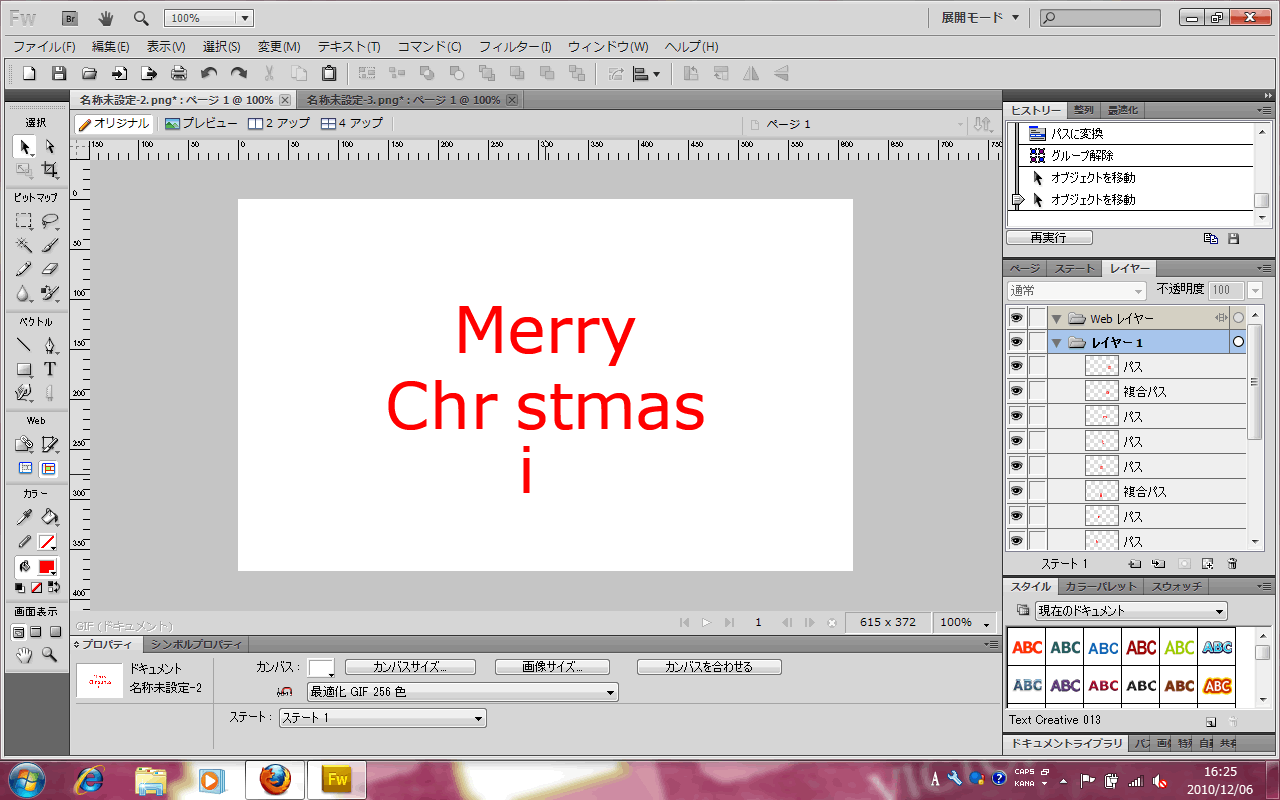This screenshot has height=800, width=1280.
Task: Select the Rubber Stamp tool
Action: click(49, 293)
